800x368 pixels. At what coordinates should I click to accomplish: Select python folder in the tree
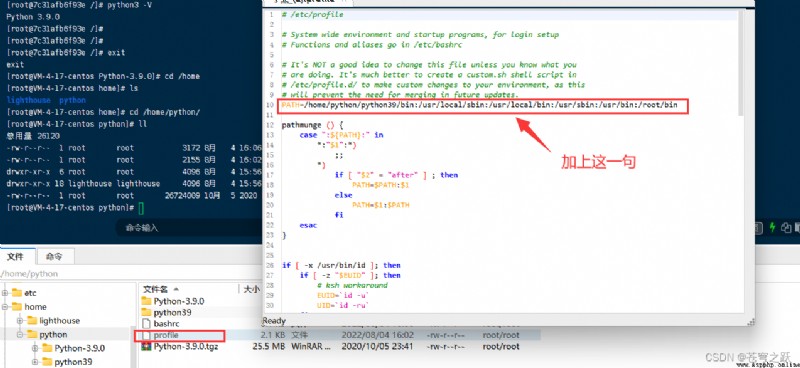tap(53, 334)
